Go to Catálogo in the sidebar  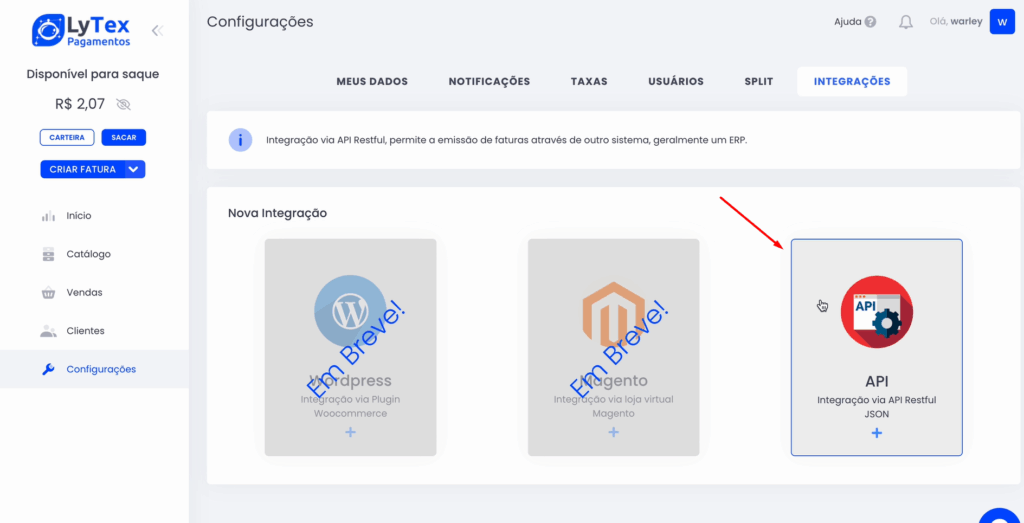pyautogui.click(x=88, y=254)
